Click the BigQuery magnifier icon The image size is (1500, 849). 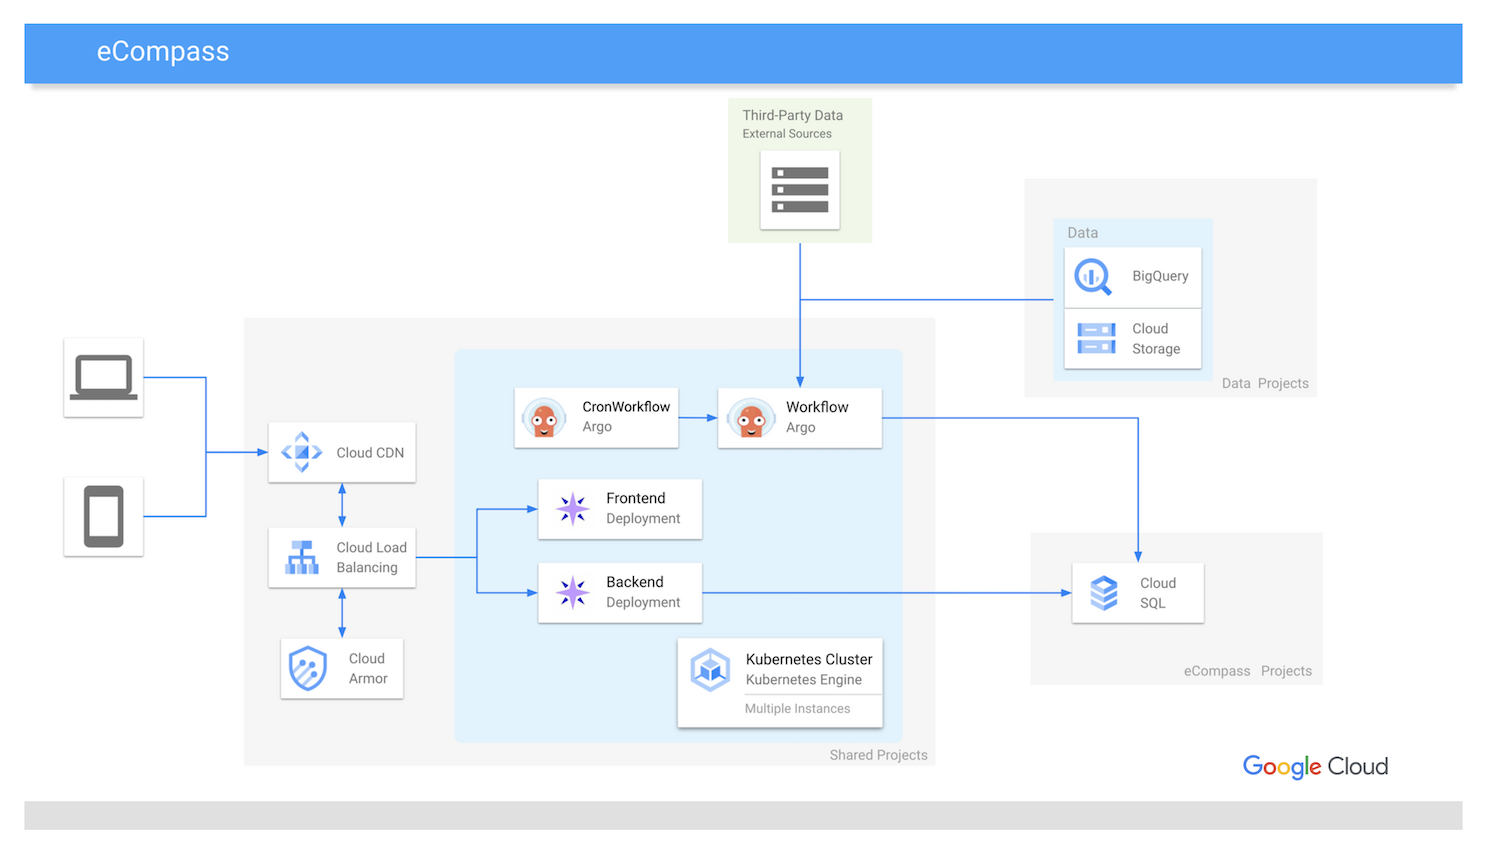1093,277
